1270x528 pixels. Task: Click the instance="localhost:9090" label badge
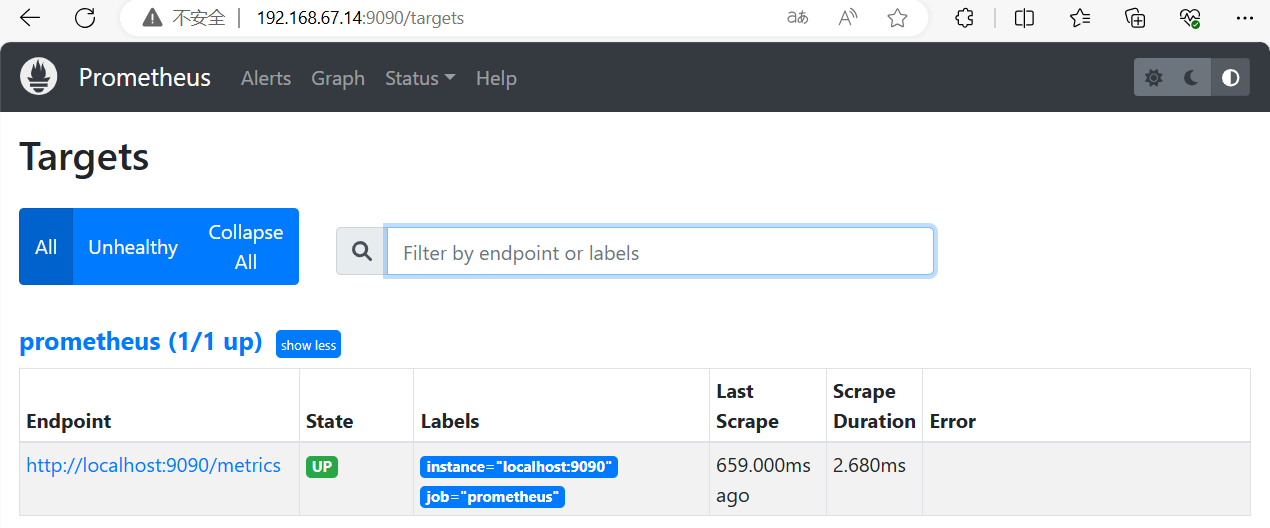click(x=519, y=467)
